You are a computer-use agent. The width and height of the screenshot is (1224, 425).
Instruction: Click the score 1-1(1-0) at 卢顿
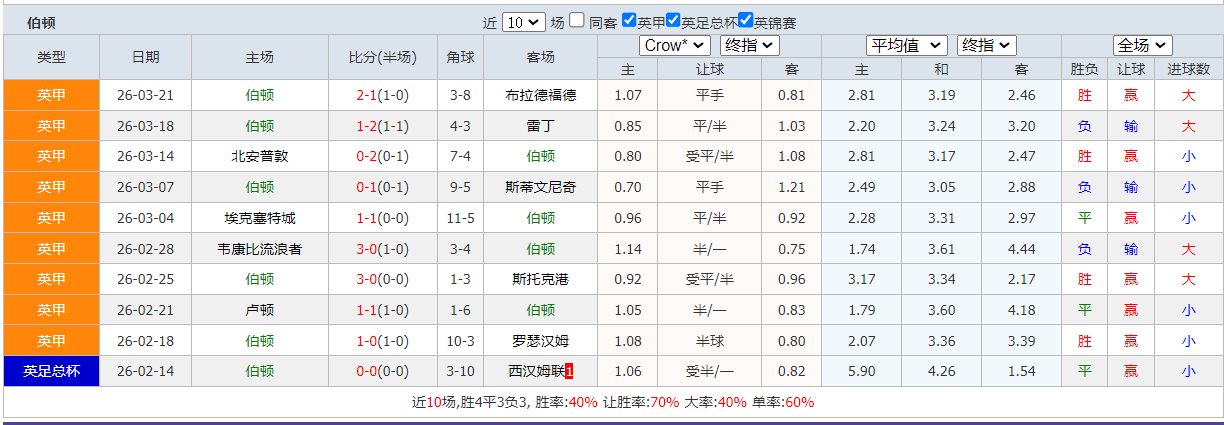pos(384,310)
